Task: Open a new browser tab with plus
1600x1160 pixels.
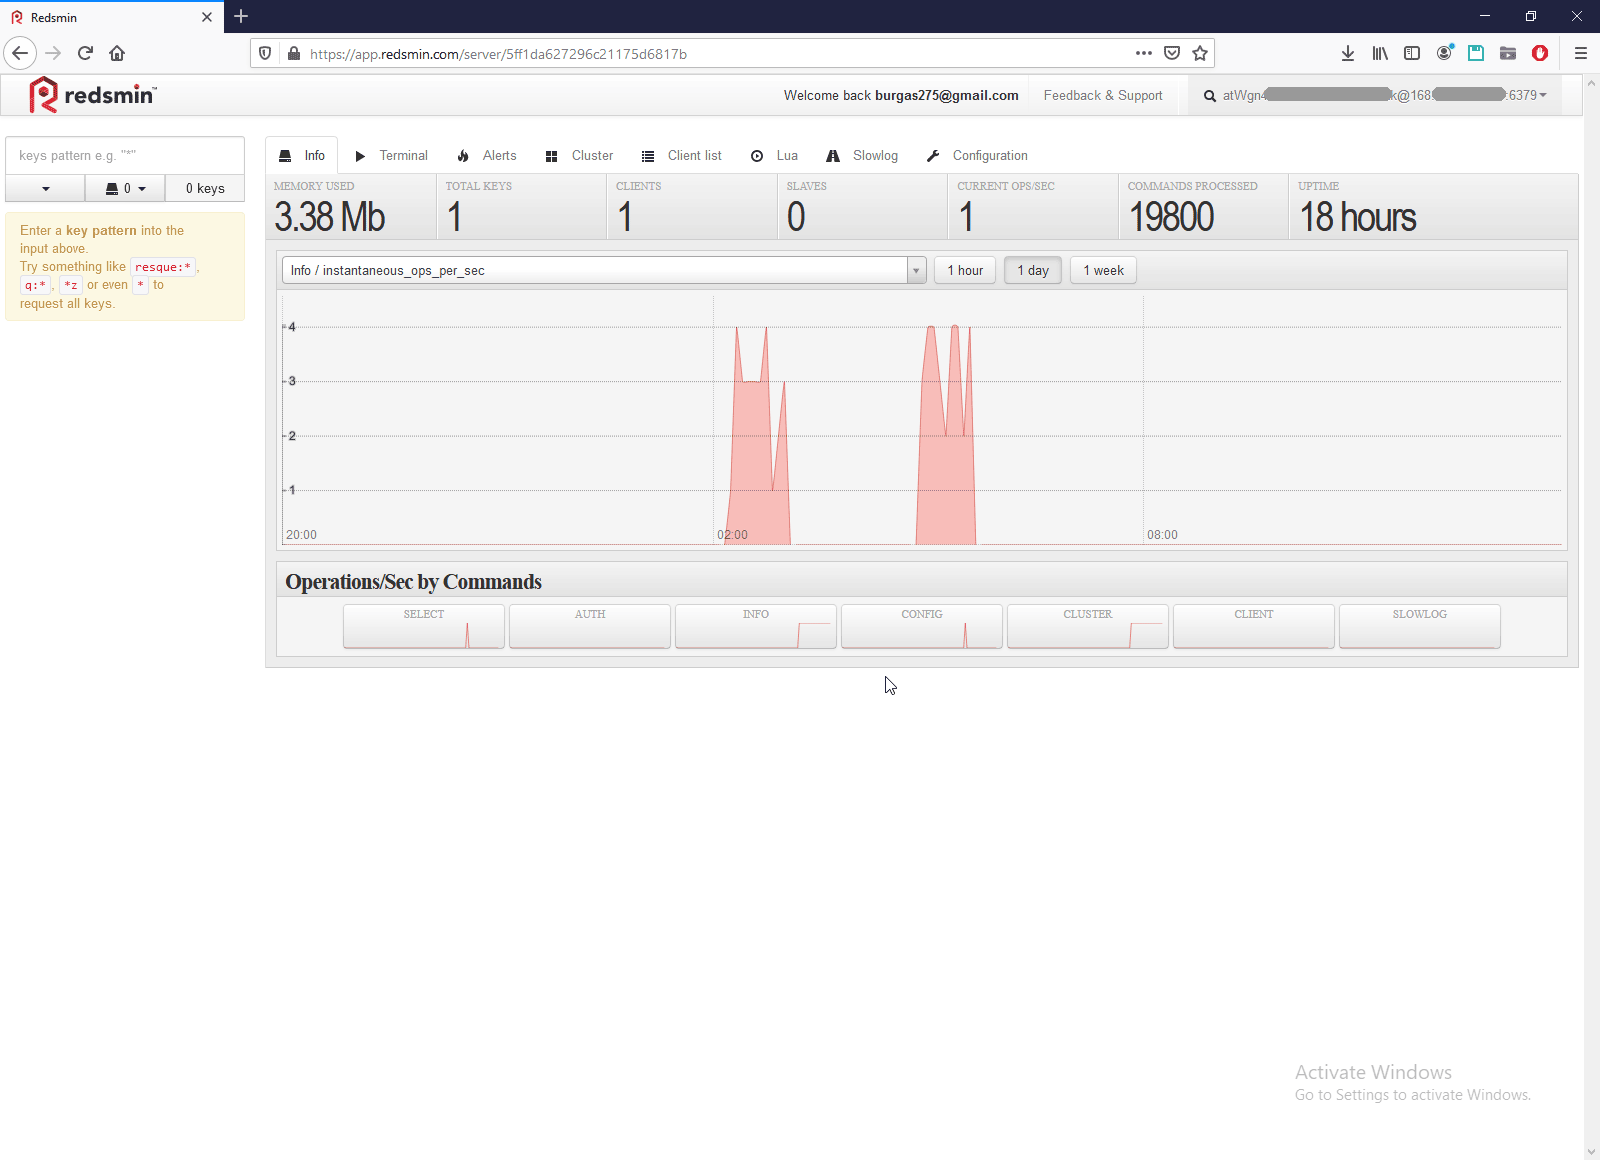Action: (x=241, y=16)
